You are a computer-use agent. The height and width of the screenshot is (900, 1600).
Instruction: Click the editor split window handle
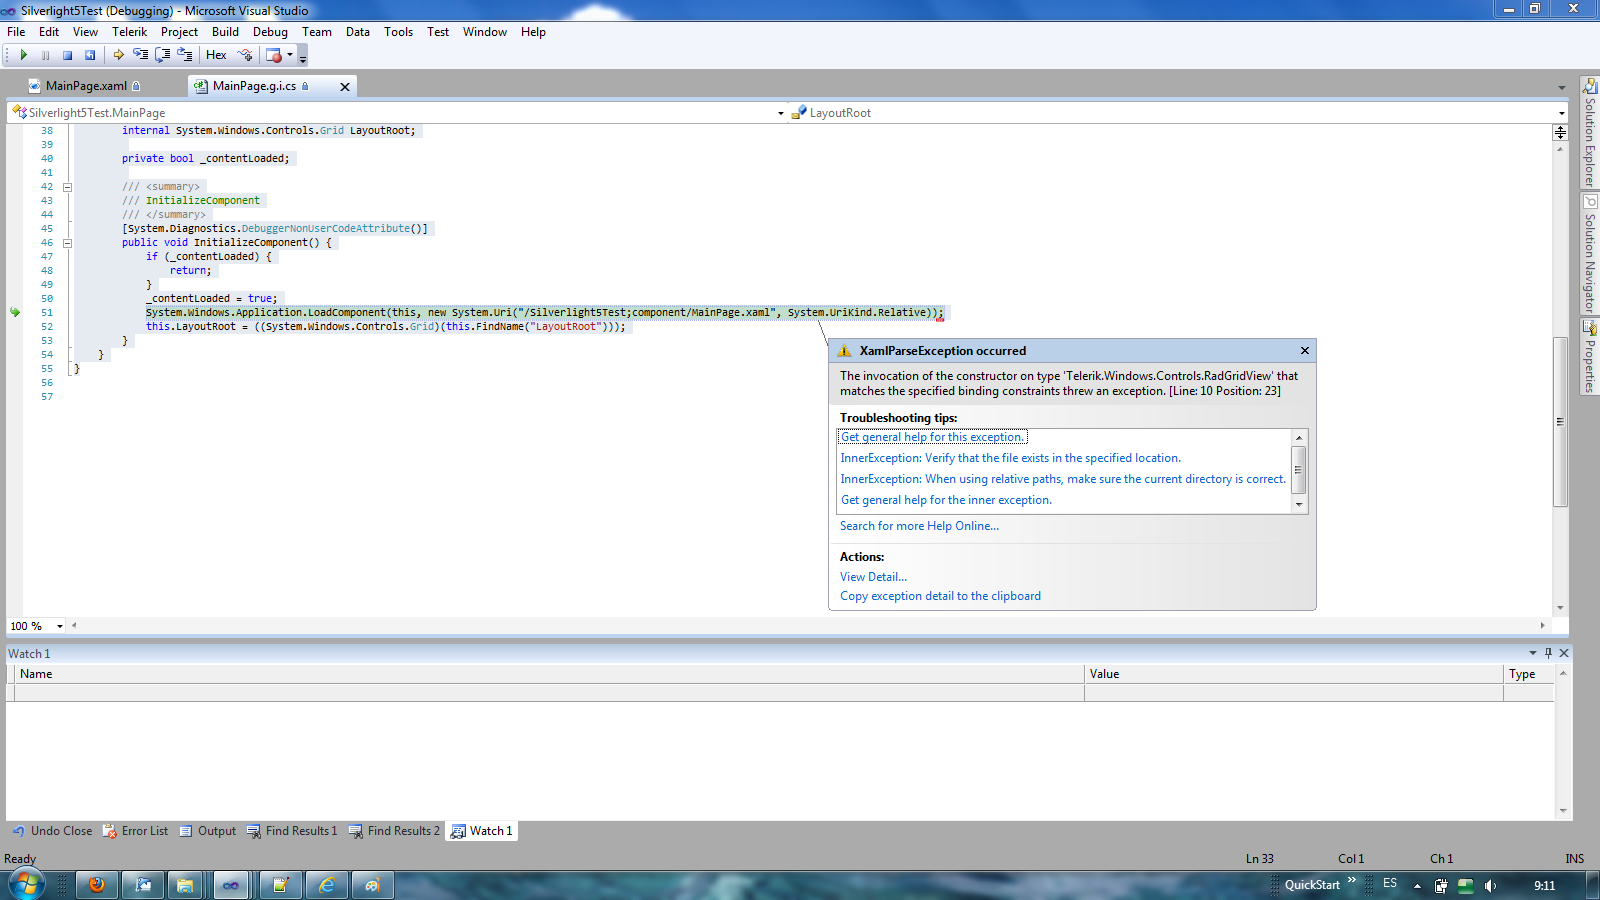[1560, 132]
